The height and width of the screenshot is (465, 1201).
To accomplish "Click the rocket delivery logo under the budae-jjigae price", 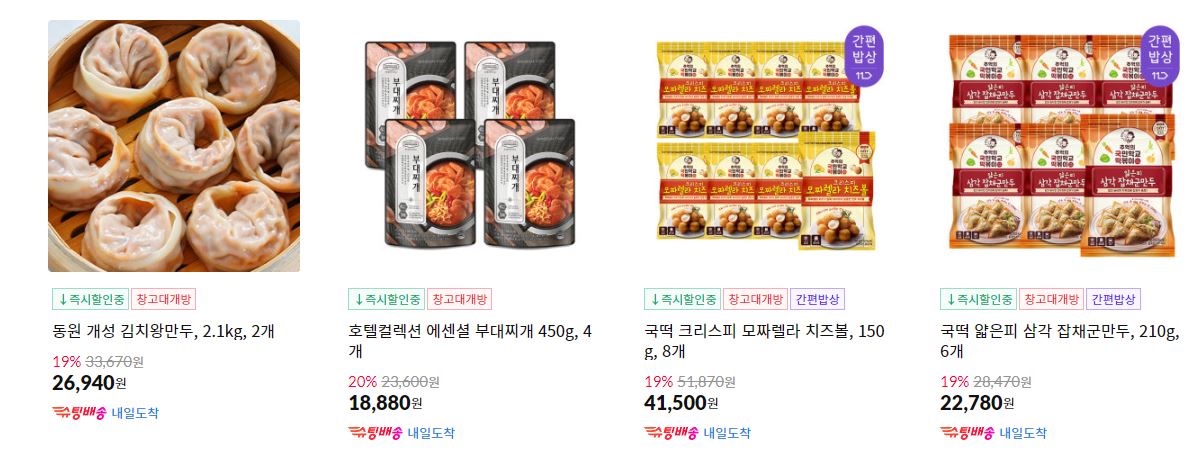I will tap(375, 433).
